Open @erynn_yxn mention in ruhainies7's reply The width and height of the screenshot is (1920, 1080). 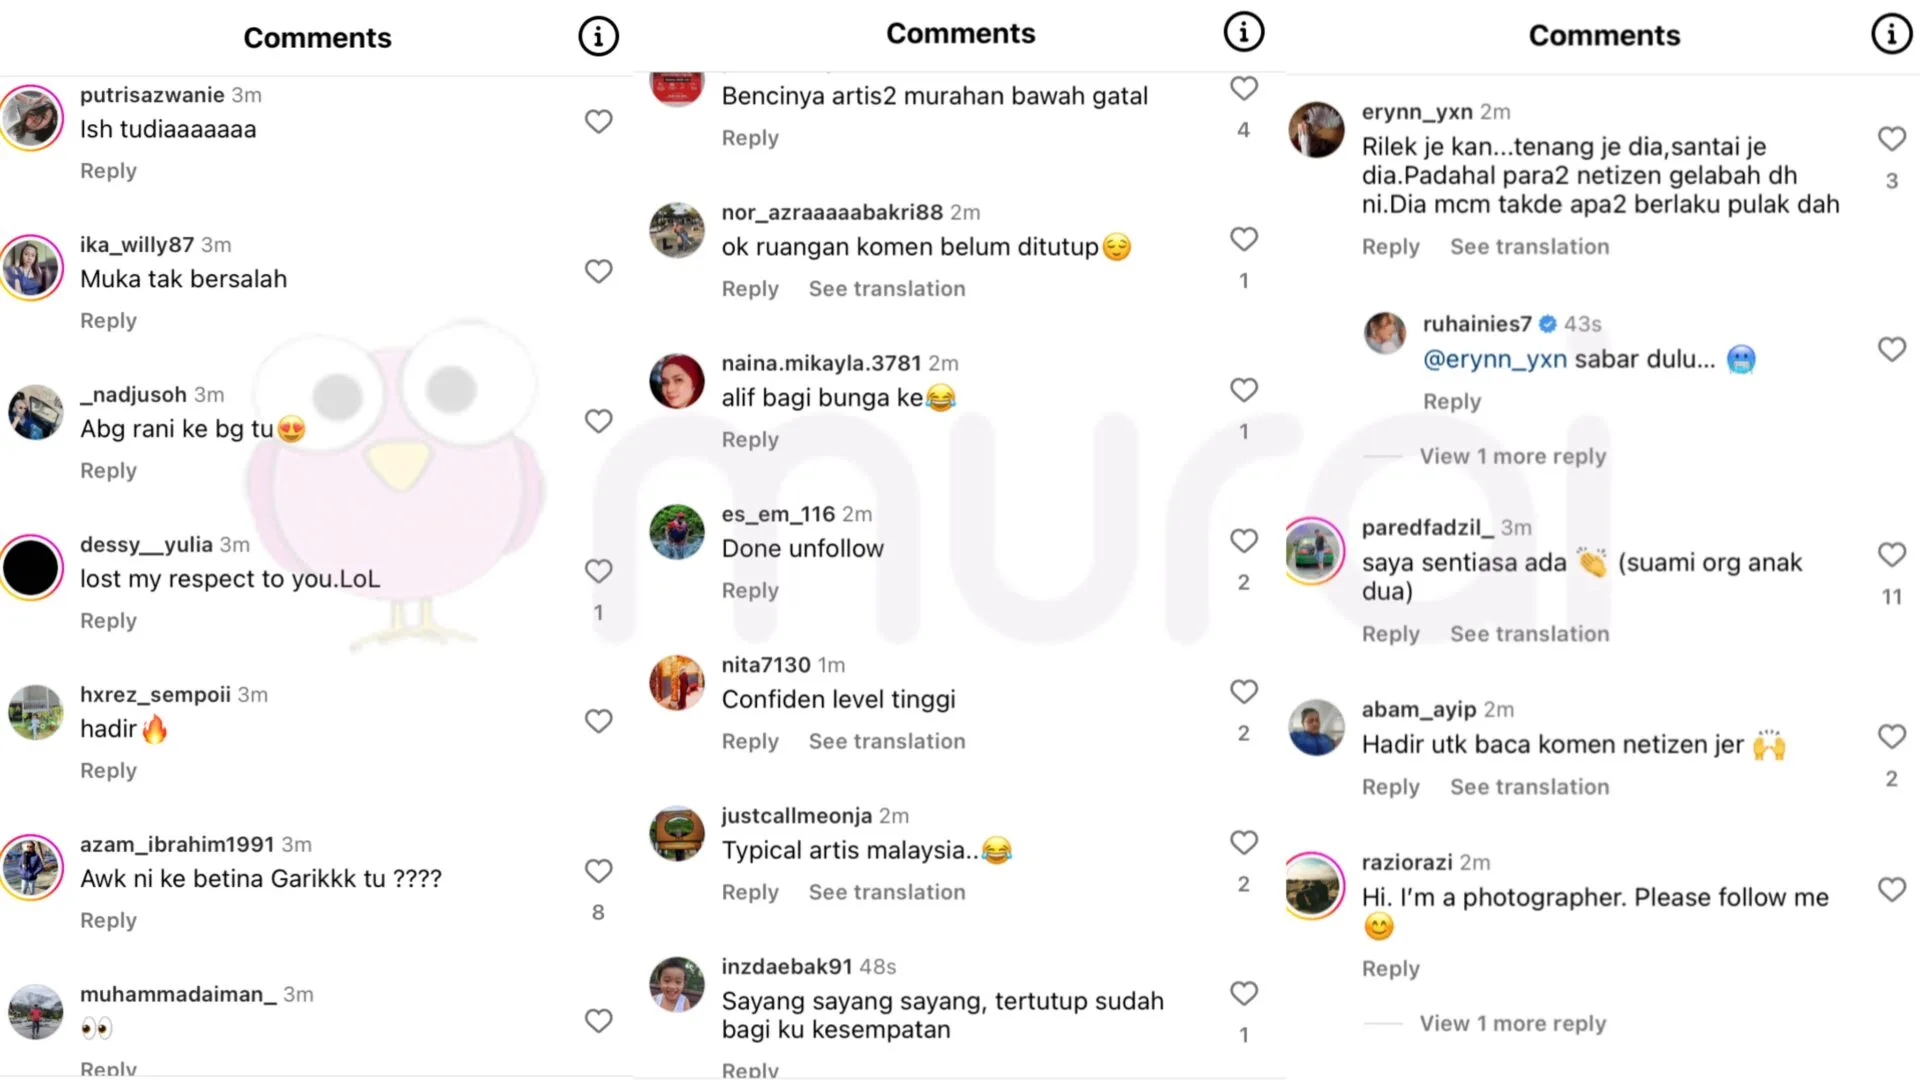pos(1494,359)
